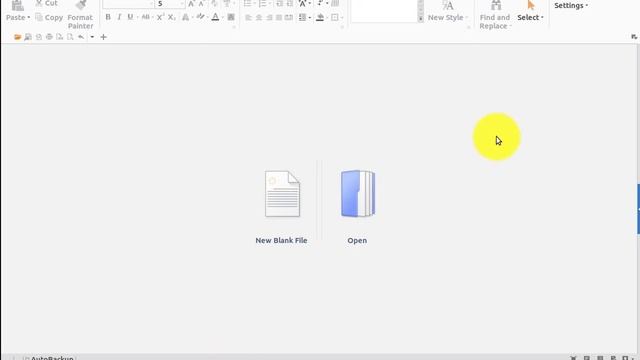Toggle Underline formatting

(130, 17)
